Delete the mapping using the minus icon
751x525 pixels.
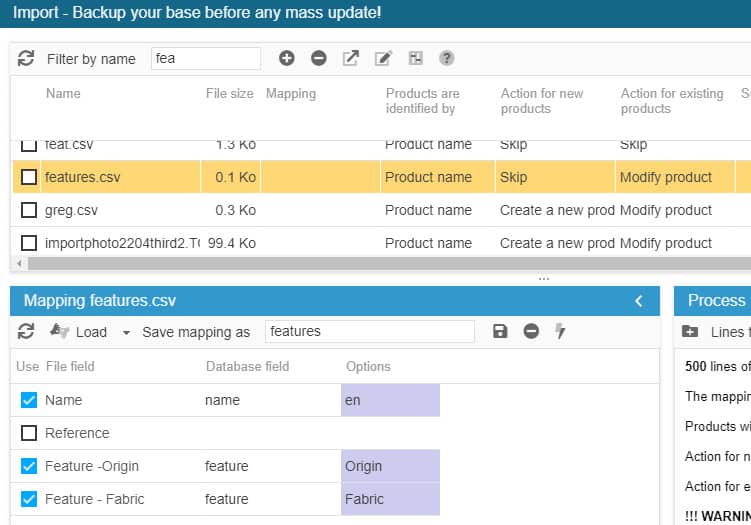[531, 332]
